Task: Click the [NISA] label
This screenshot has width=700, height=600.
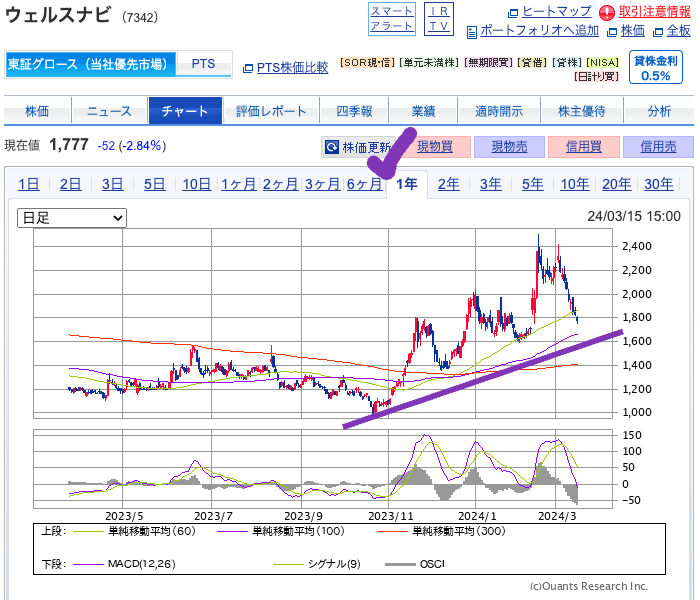Action: [x=602, y=62]
